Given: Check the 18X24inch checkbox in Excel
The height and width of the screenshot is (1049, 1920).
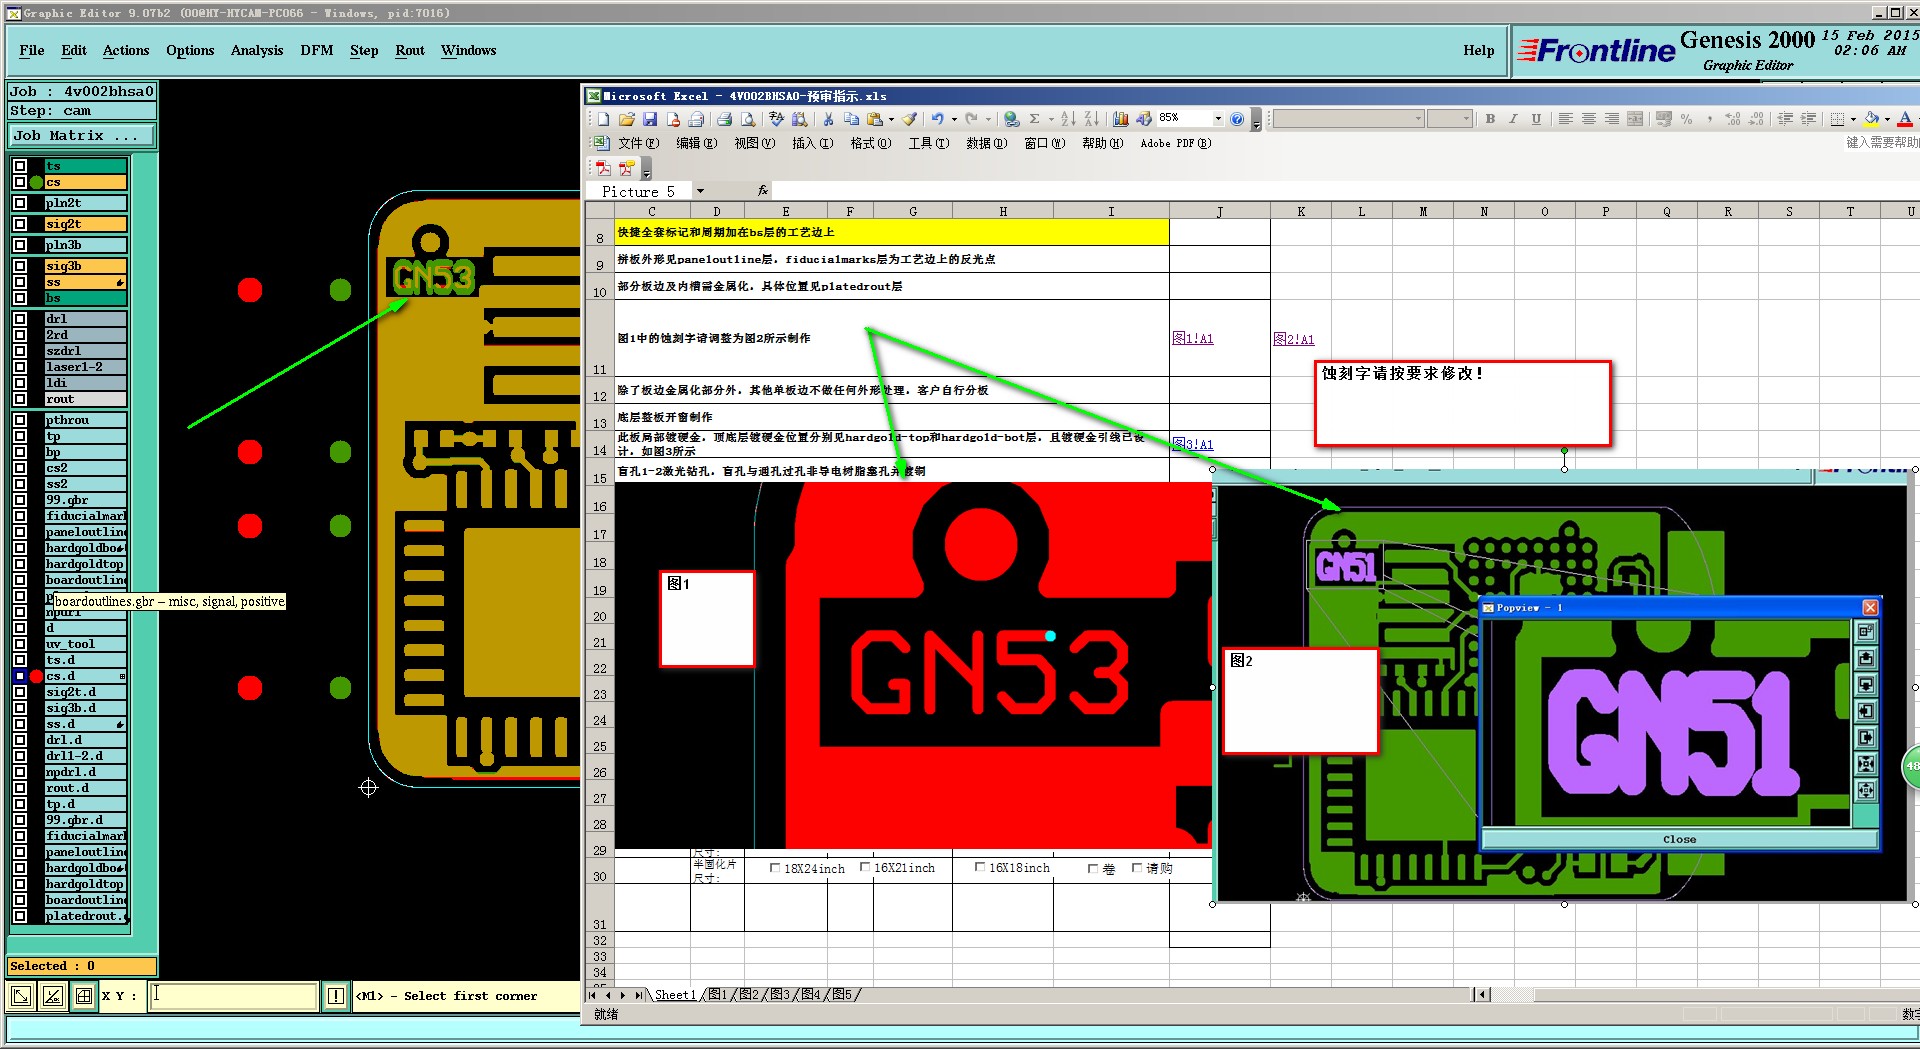Looking at the screenshot, I should tap(775, 868).
